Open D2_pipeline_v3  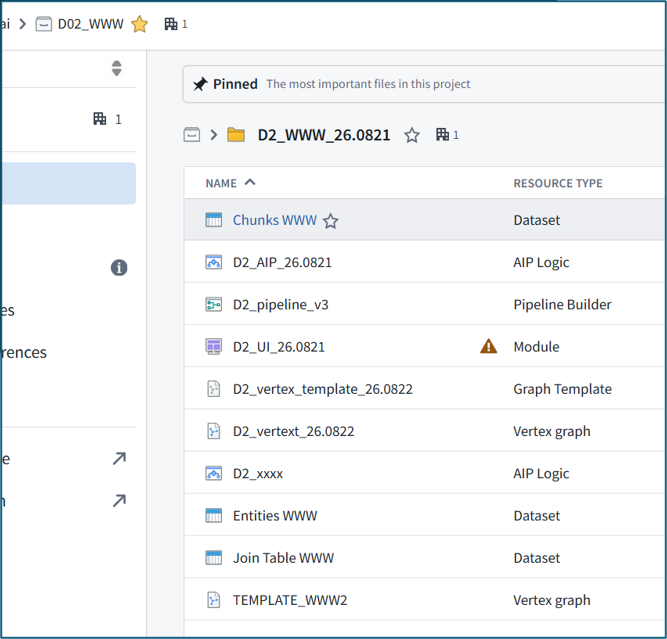tap(281, 305)
